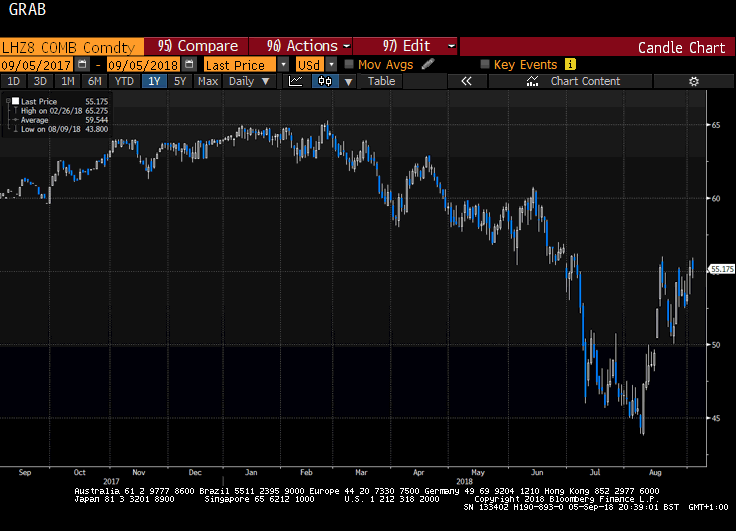The height and width of the screenshot is (531, 736).
Task: Click the Chart Content button
Action: [571, 81]
